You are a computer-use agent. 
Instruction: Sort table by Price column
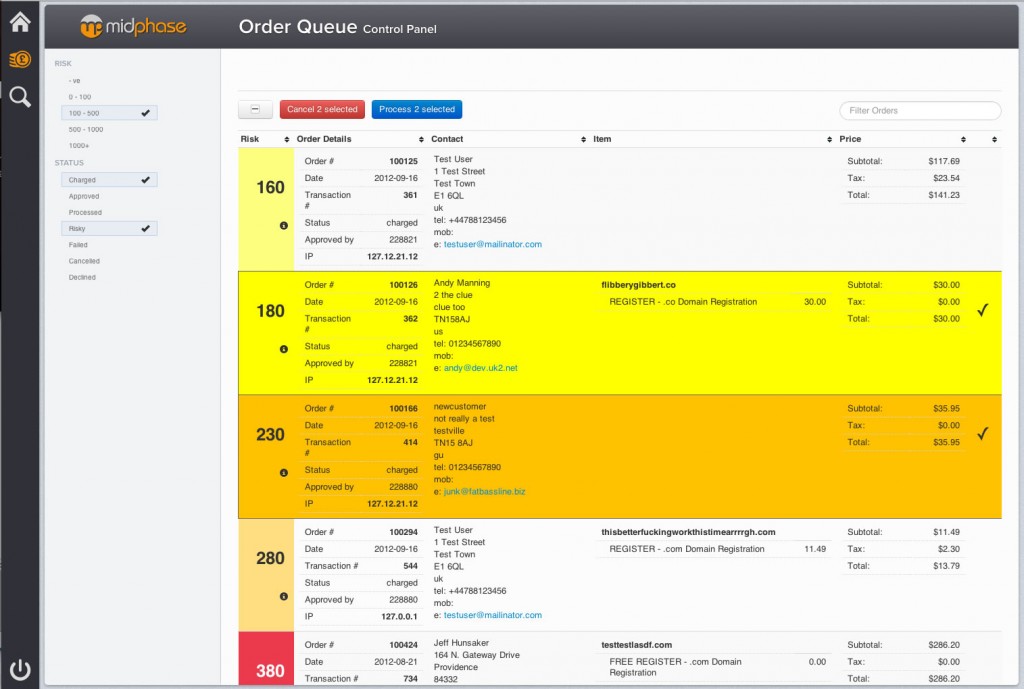850,139
